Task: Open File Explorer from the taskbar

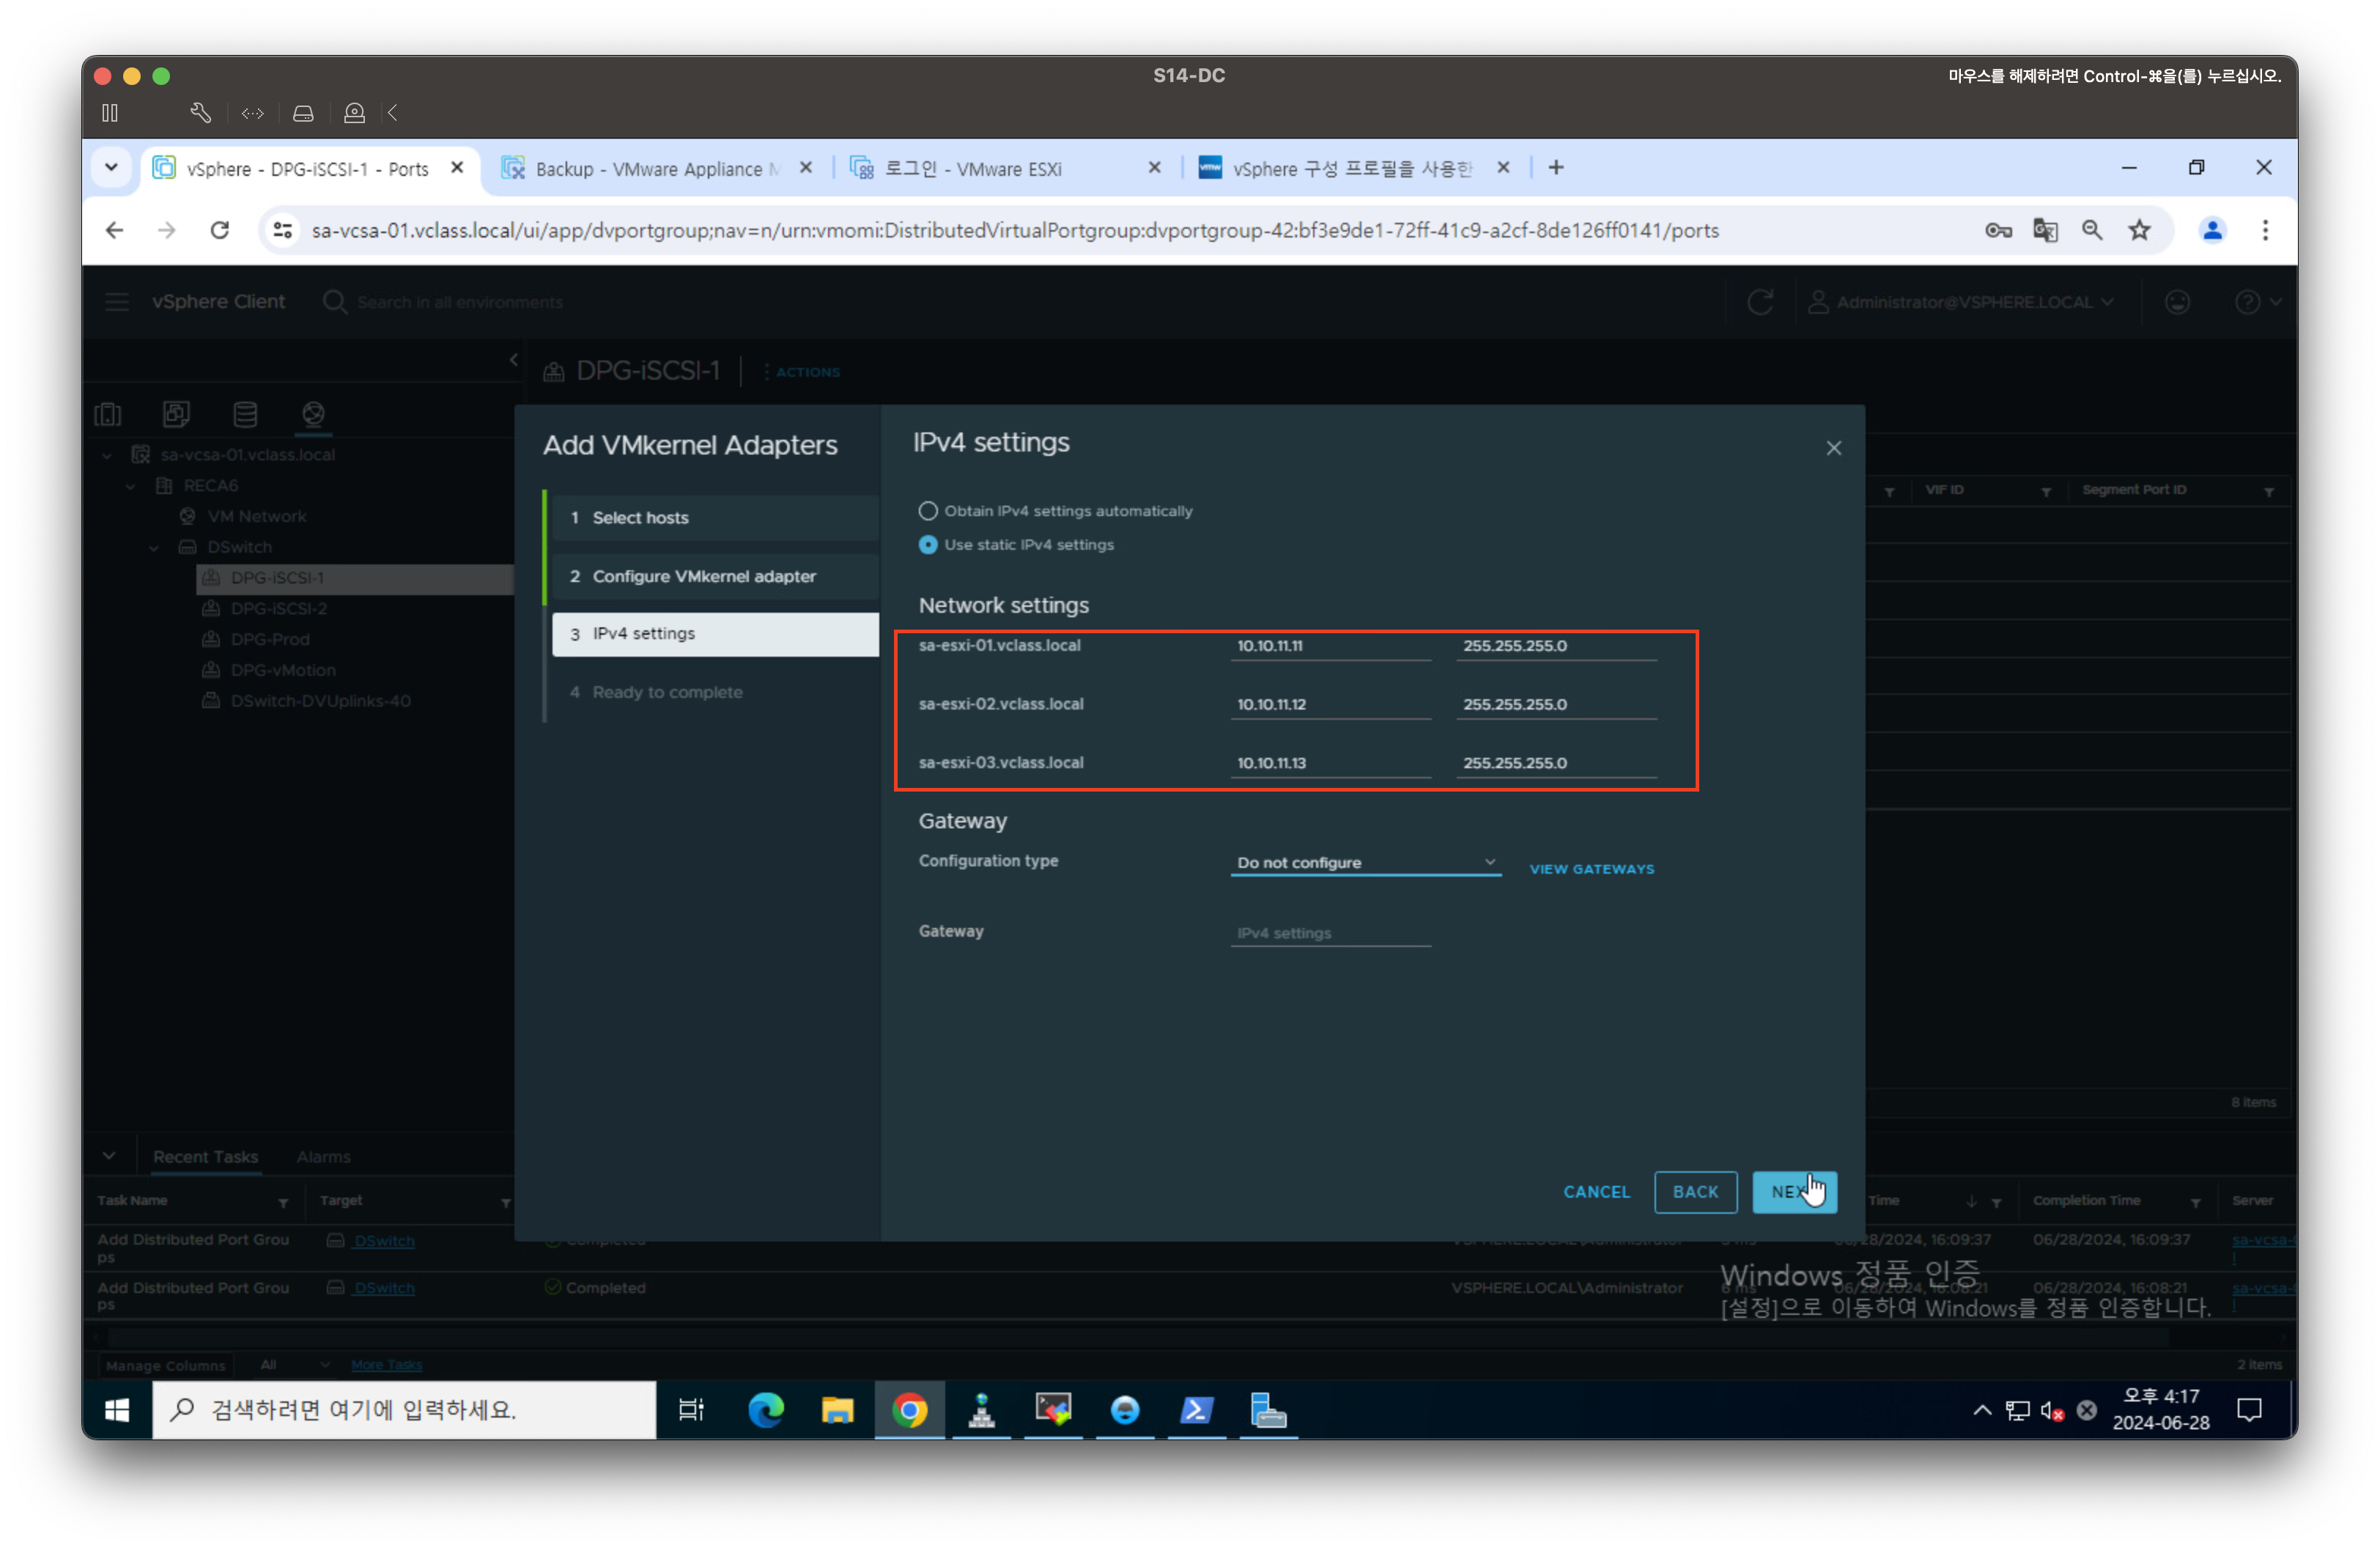Action: point(837,1410)
